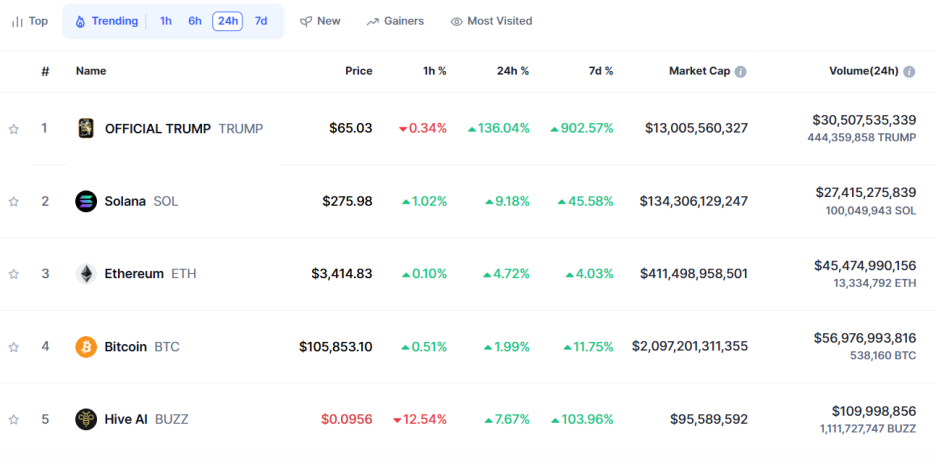Switch trending timeframe to 7d

[x=261, y=22]
